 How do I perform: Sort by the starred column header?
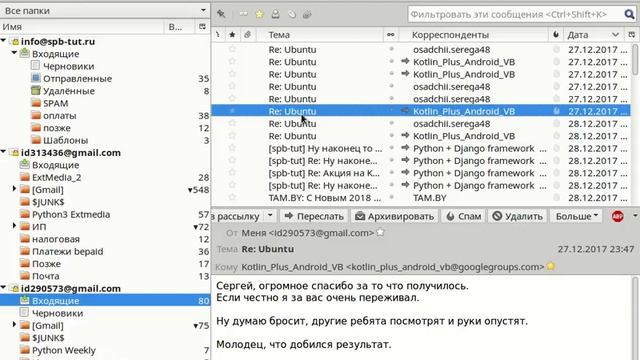(232, 35)
